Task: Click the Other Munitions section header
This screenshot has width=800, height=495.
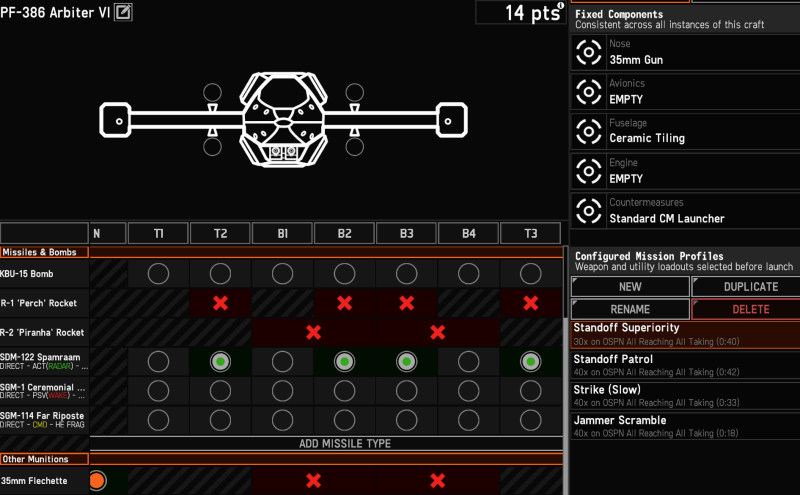Action: point(44,459)
